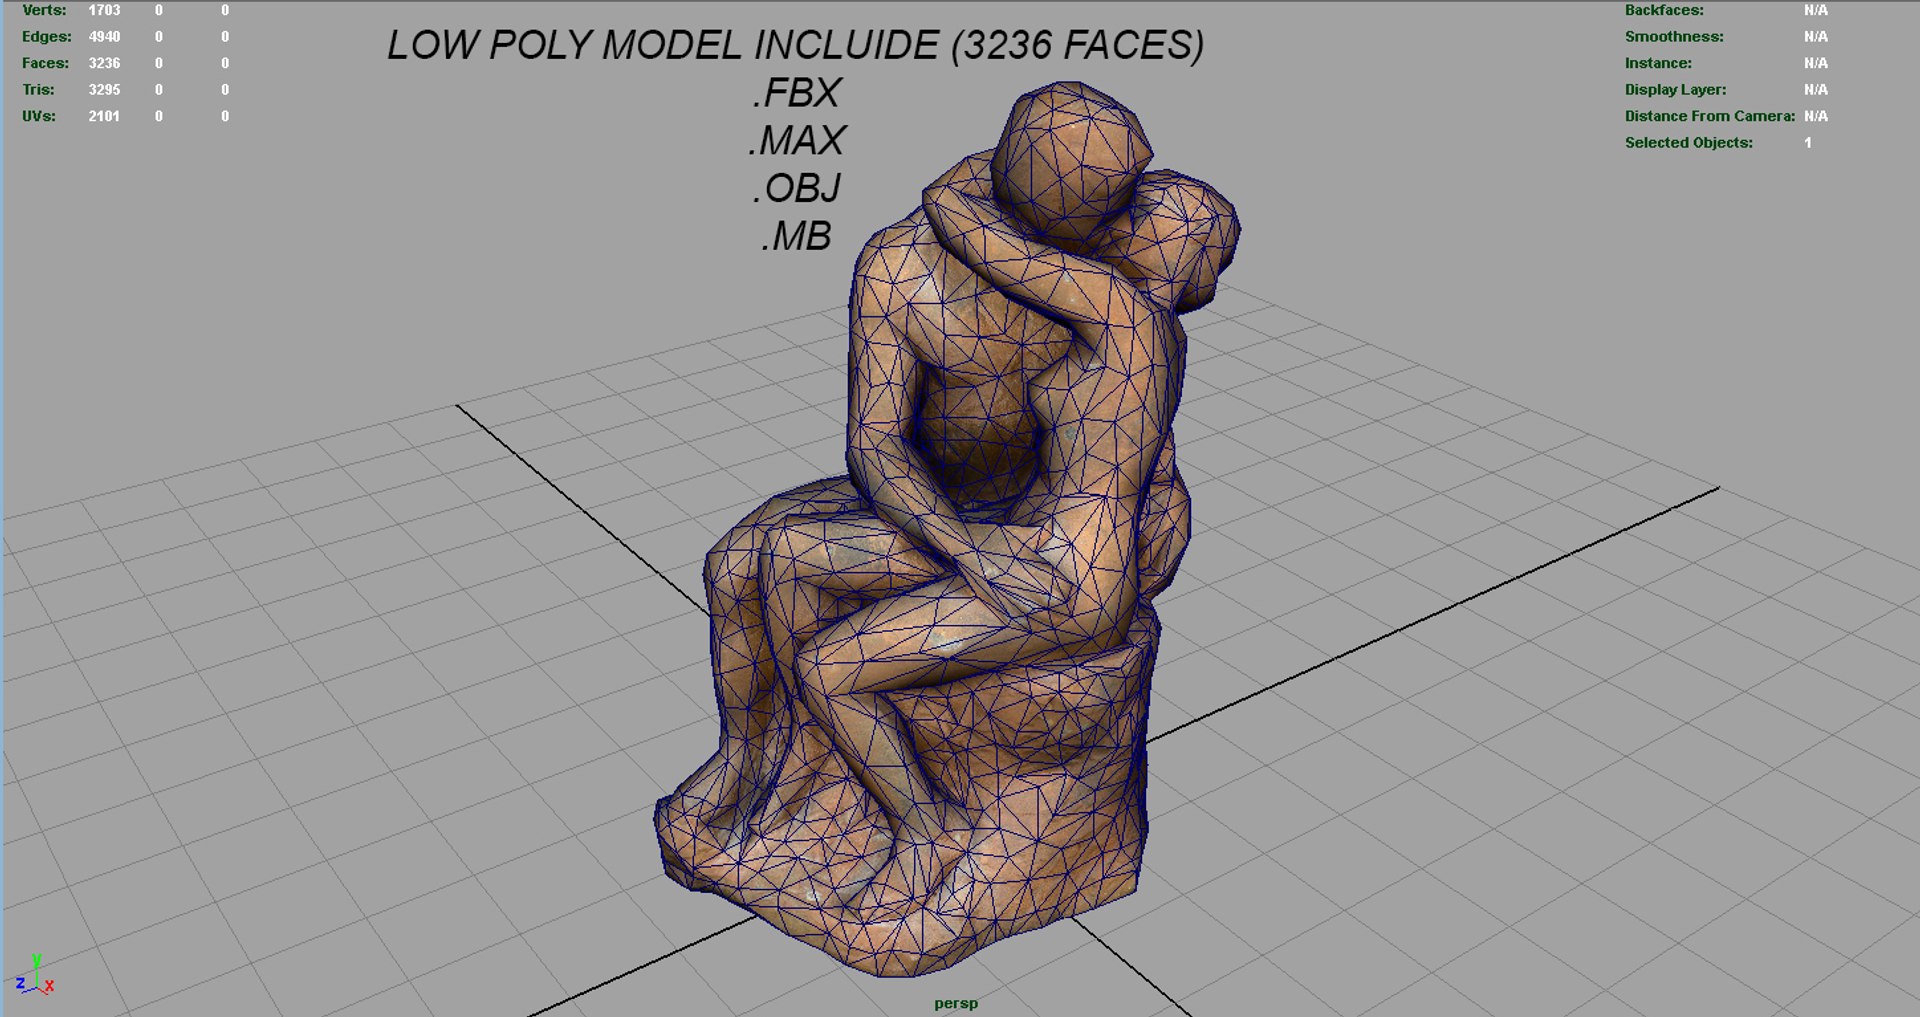Click the 'persp' camera name label

pos(956,1003)
